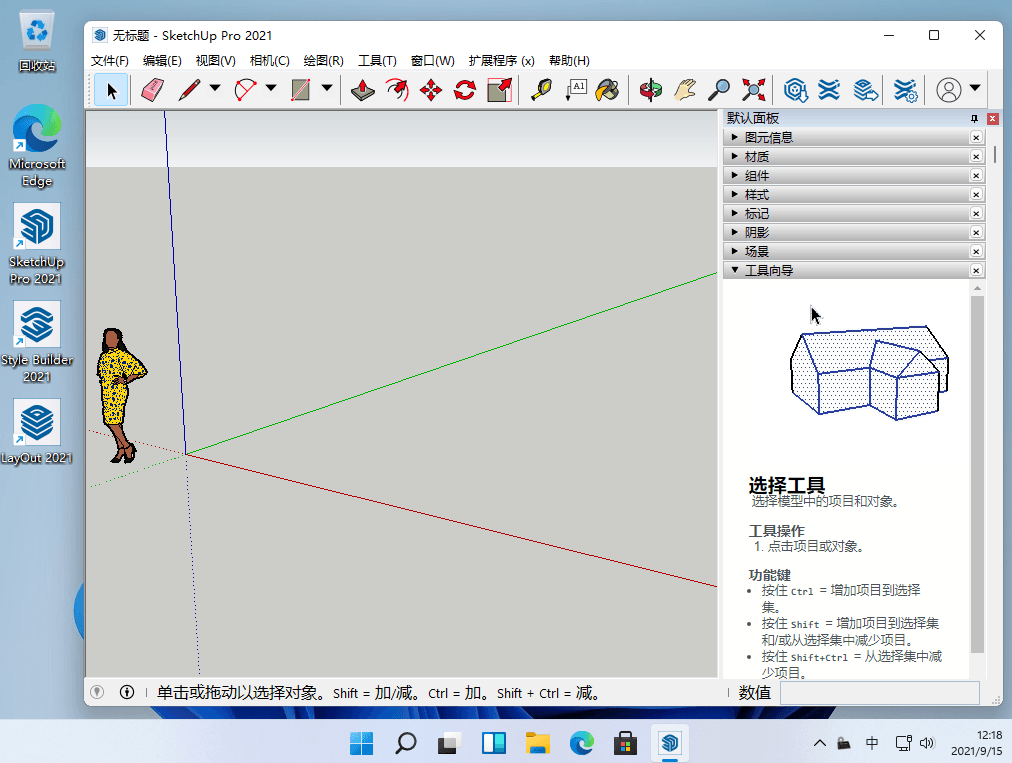The height and width of the screenshot is (763, 1012).
Task: Close the 图元信息 panel with its X
Action: pos(976,137)
